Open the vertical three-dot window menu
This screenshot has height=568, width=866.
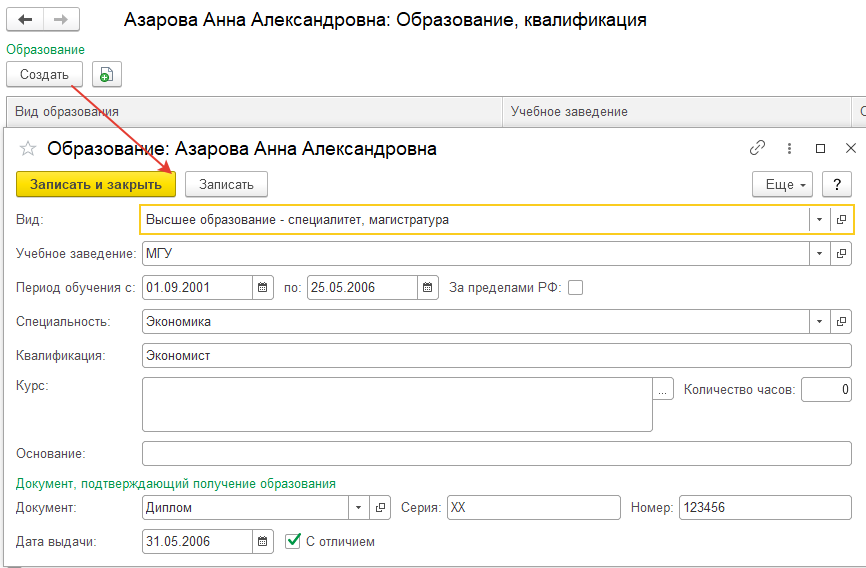point(789,148)
